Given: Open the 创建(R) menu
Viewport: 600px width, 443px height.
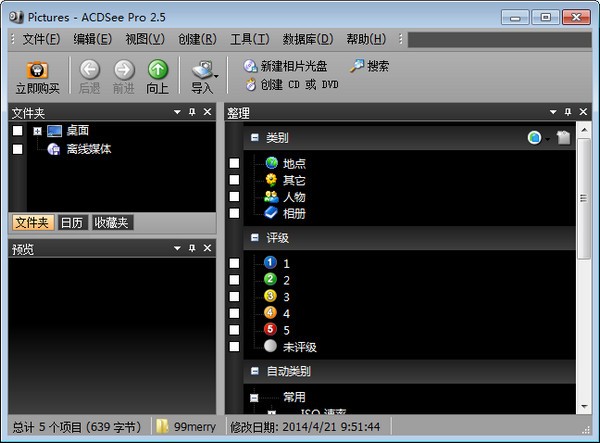Looking at the screenshot, I should pyautogui.click(x=197, y=39).
